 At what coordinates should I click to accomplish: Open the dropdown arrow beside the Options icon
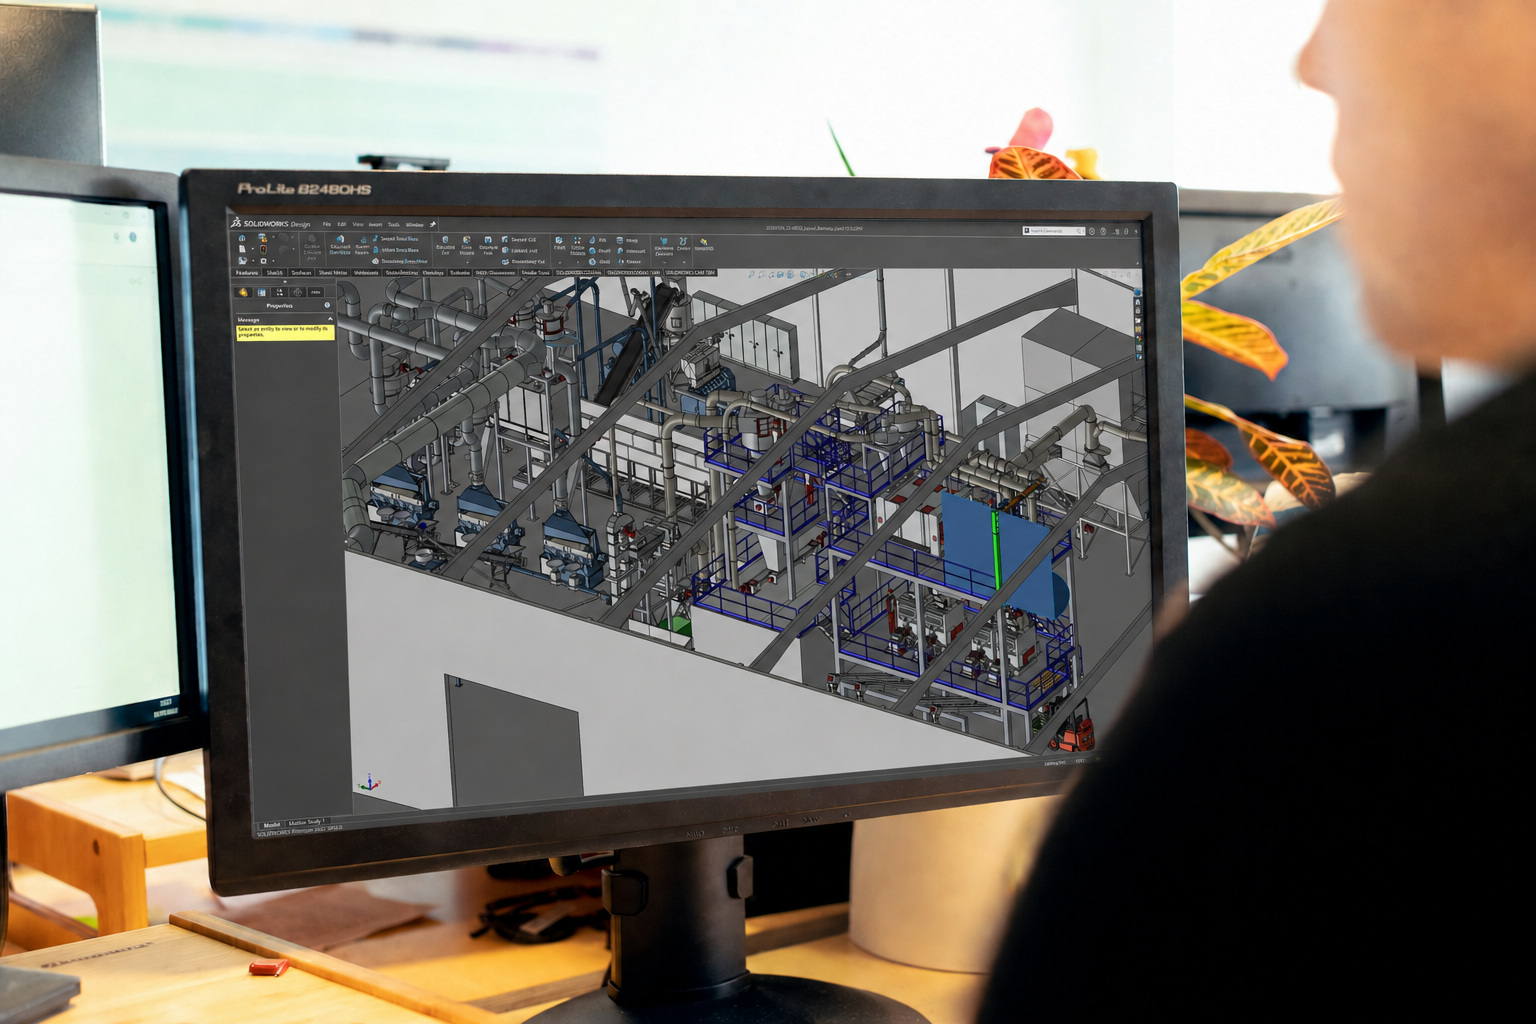pos(273,261)
